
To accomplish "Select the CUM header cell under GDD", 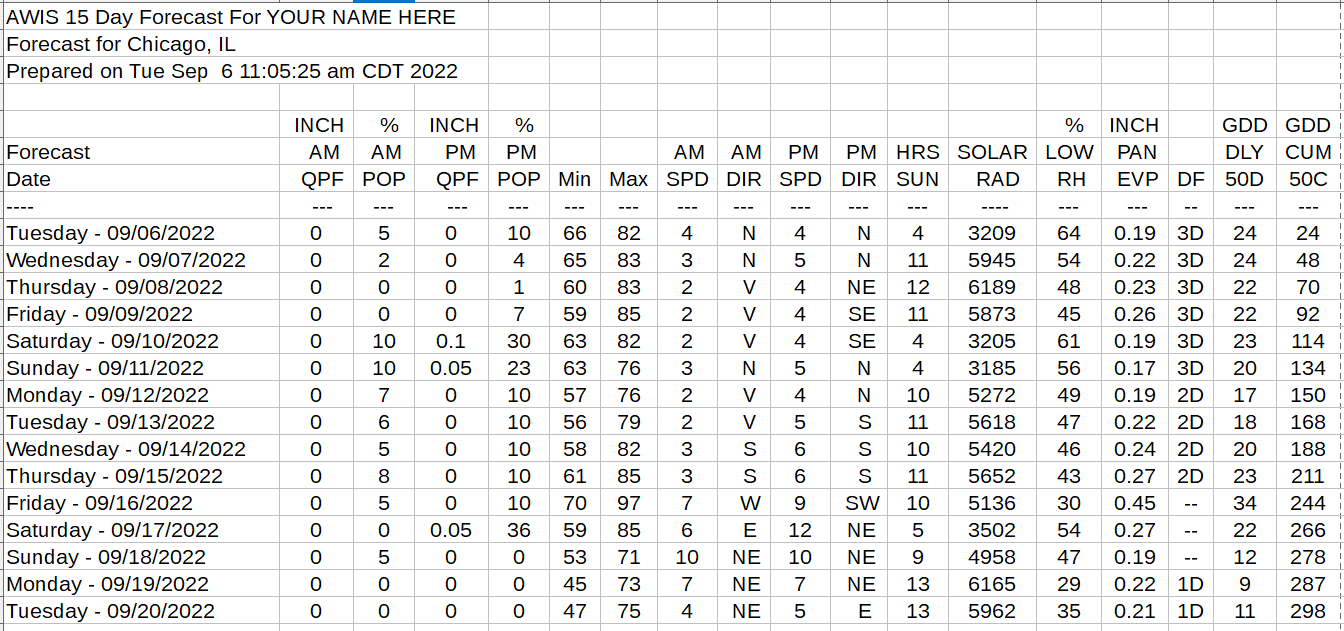I will click(1308, 152).
